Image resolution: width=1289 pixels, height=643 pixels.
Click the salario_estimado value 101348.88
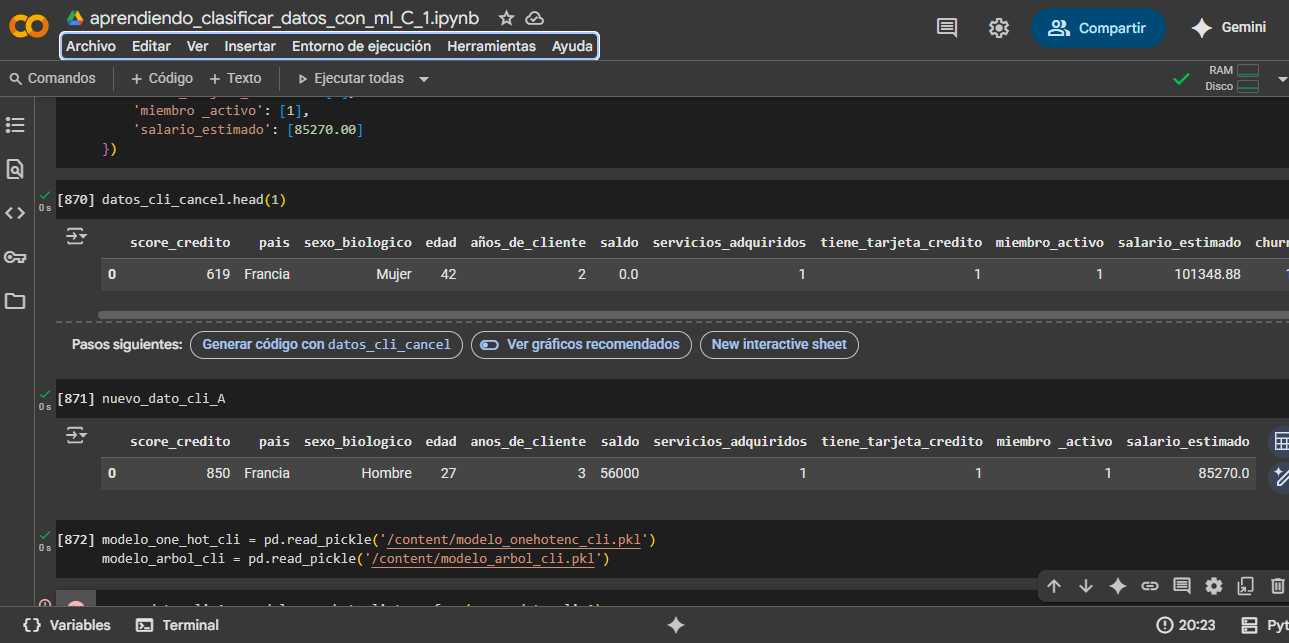coord(1208,274)
